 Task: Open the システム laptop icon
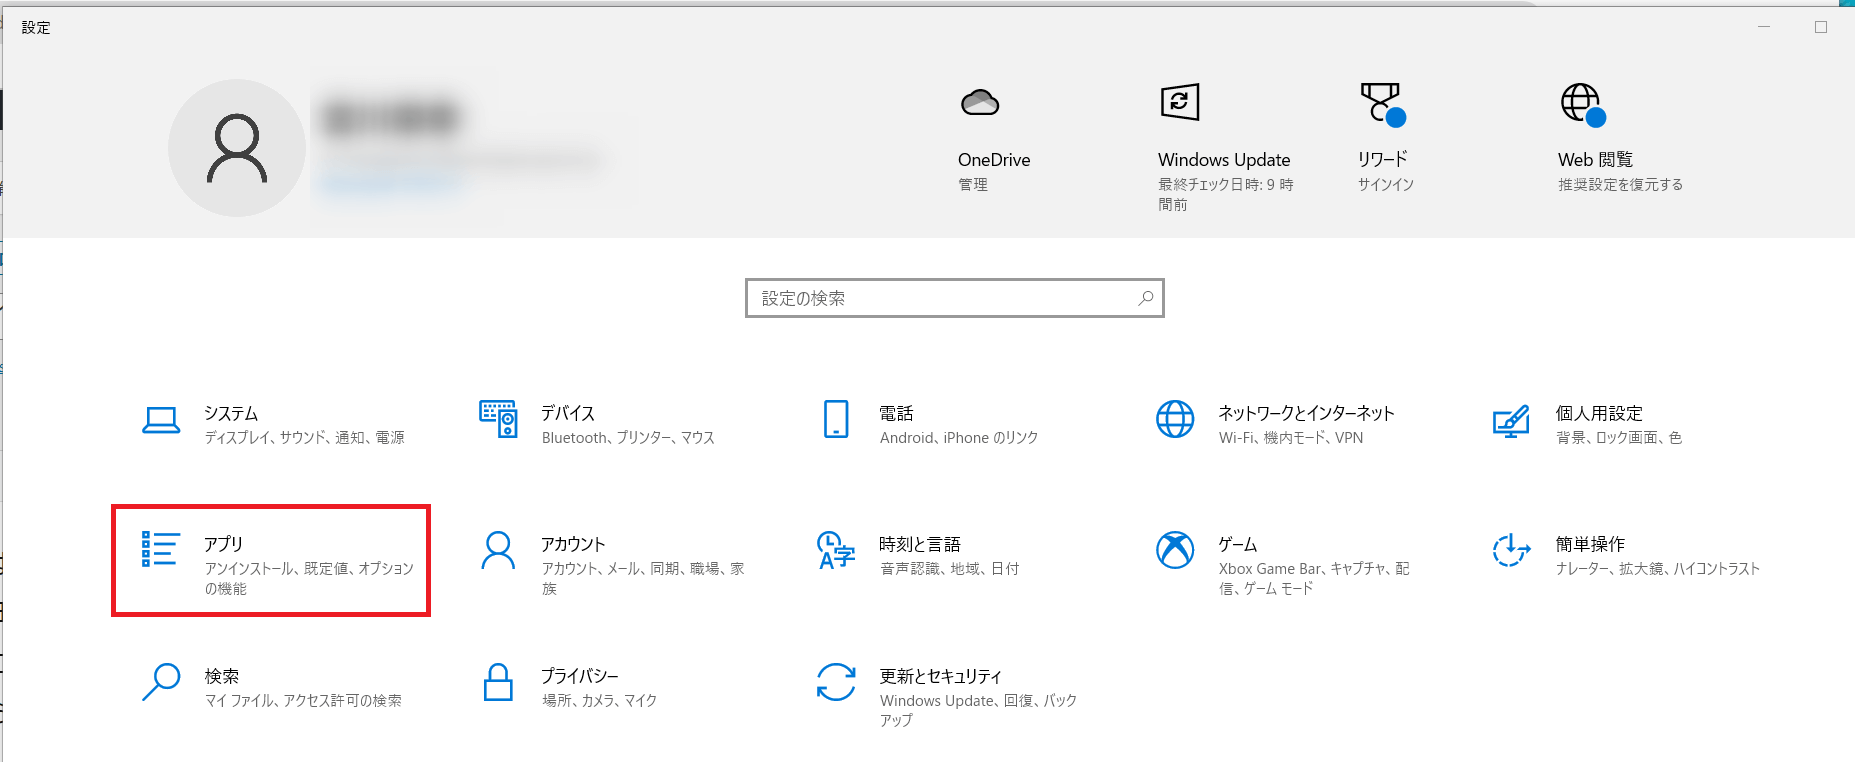click(x=161, y=420)
